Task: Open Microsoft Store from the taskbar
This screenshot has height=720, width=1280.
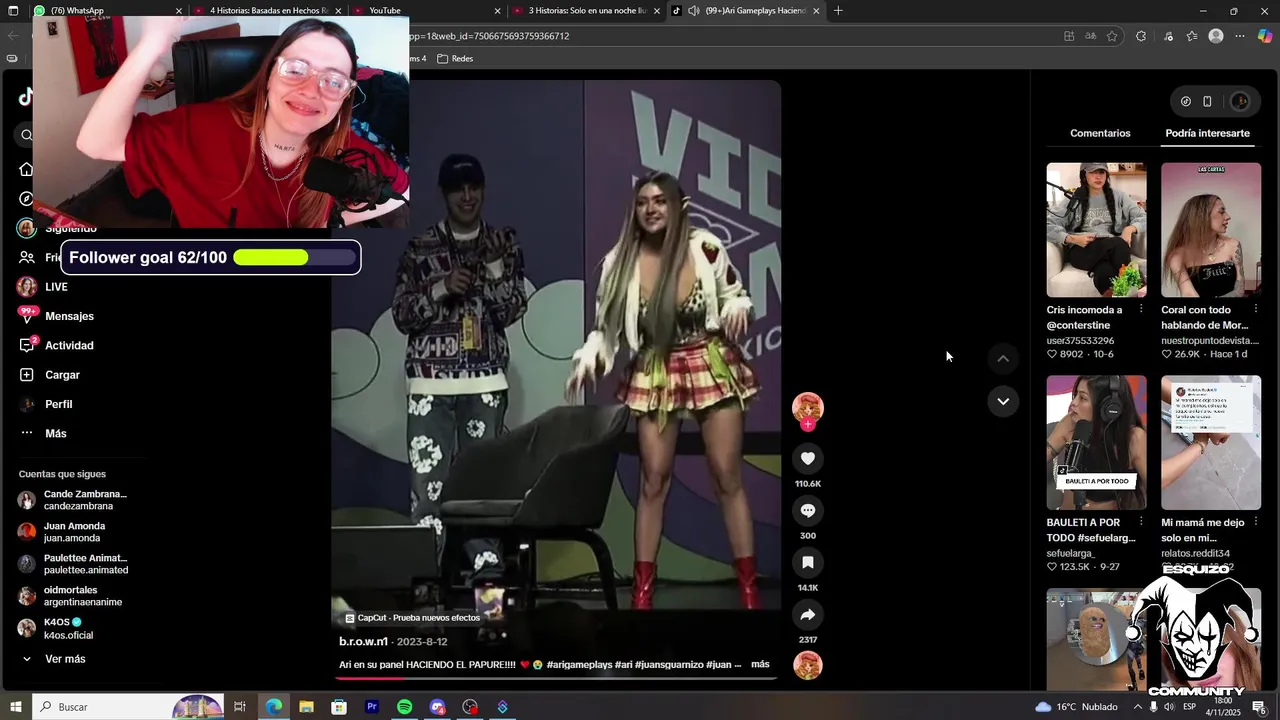Action: point(339,707)
